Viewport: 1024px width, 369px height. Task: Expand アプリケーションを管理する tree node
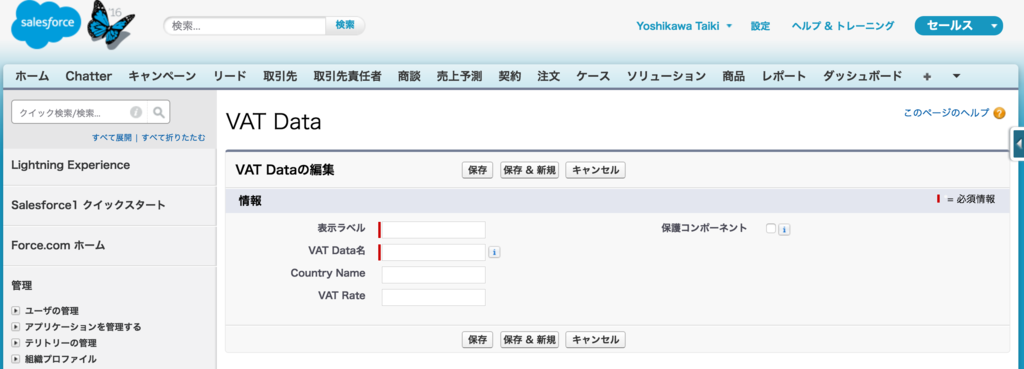(x=16, y=327)
